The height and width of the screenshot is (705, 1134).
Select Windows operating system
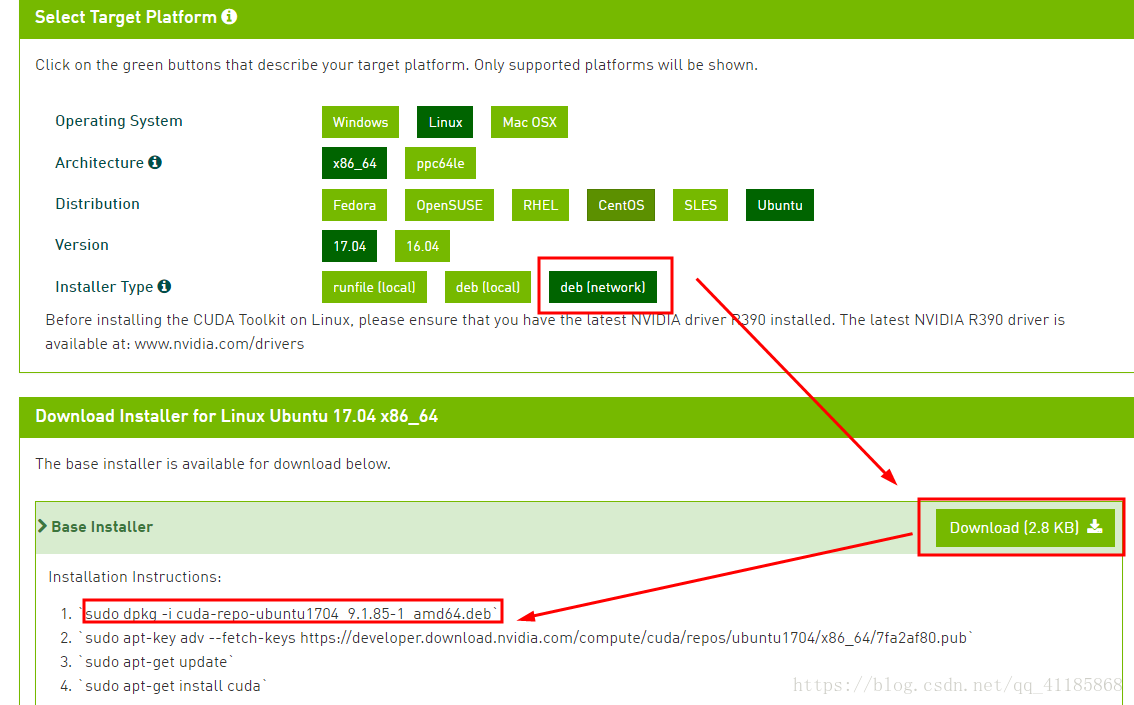tap(360, 122)
